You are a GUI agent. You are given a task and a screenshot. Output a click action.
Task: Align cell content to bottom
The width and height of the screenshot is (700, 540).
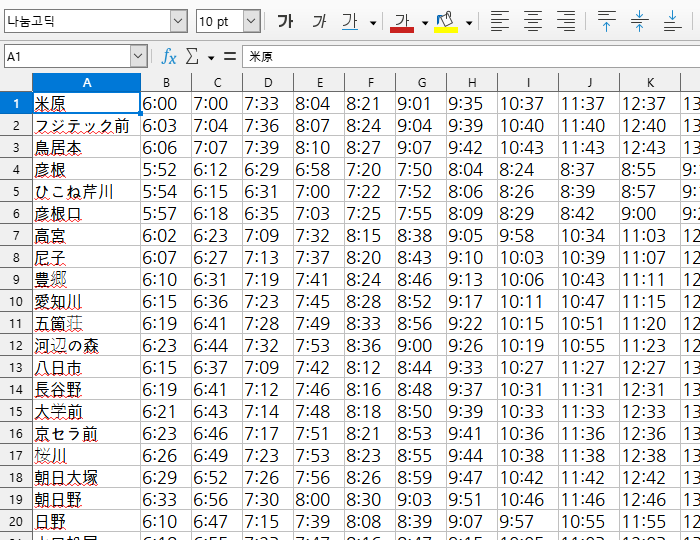(672, 21)
